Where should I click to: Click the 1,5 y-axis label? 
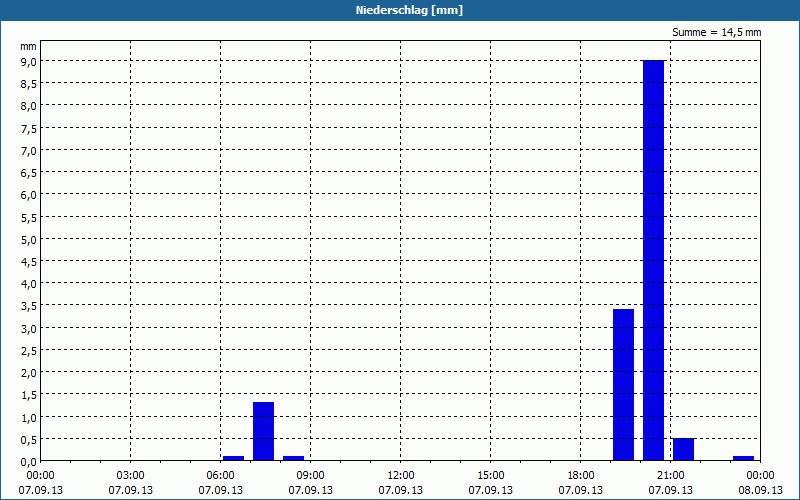pyautogui.click(x=28, y=395)
